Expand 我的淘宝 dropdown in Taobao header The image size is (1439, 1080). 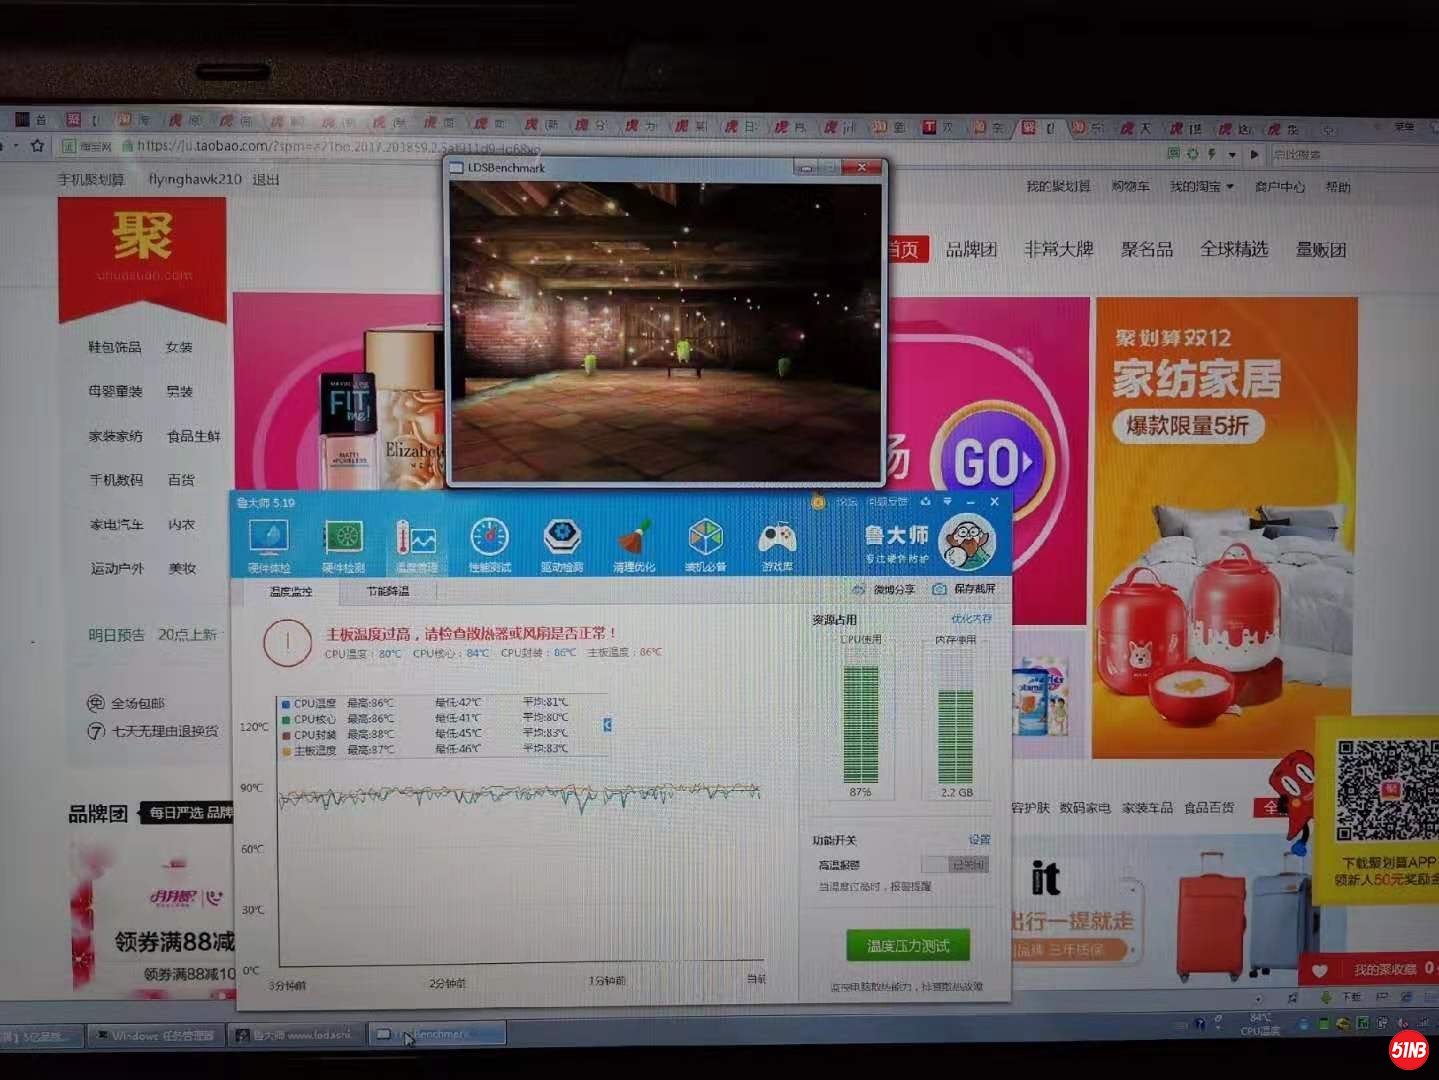click(x=1201, y=186)
